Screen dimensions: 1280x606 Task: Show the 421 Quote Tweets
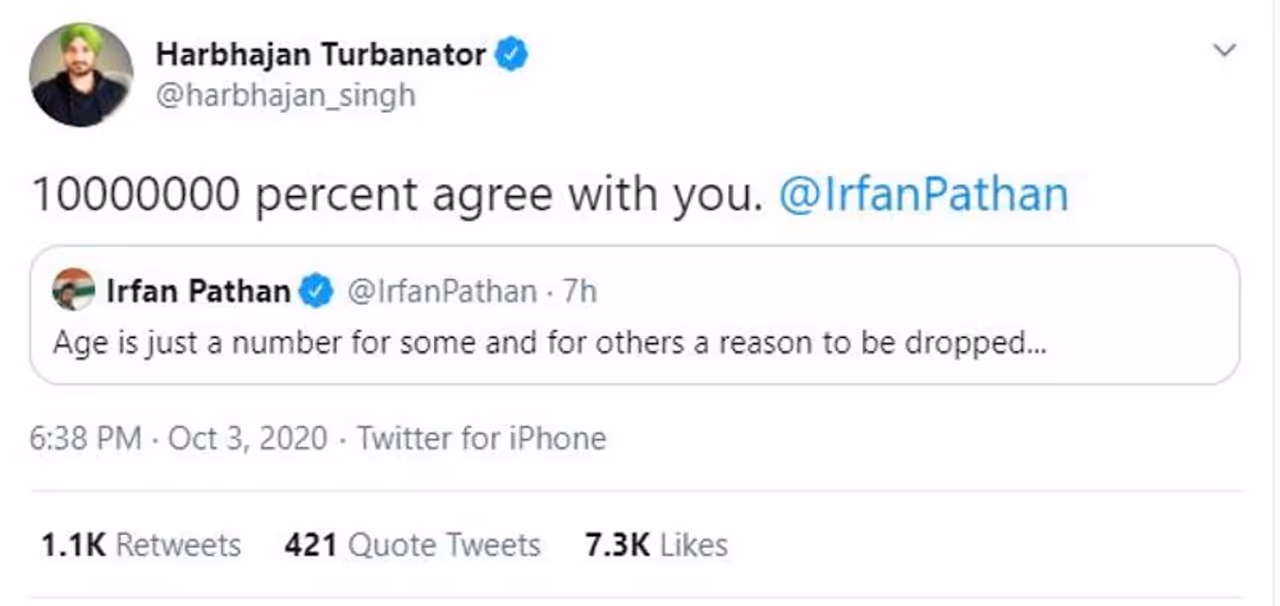(x=412, y=545)
